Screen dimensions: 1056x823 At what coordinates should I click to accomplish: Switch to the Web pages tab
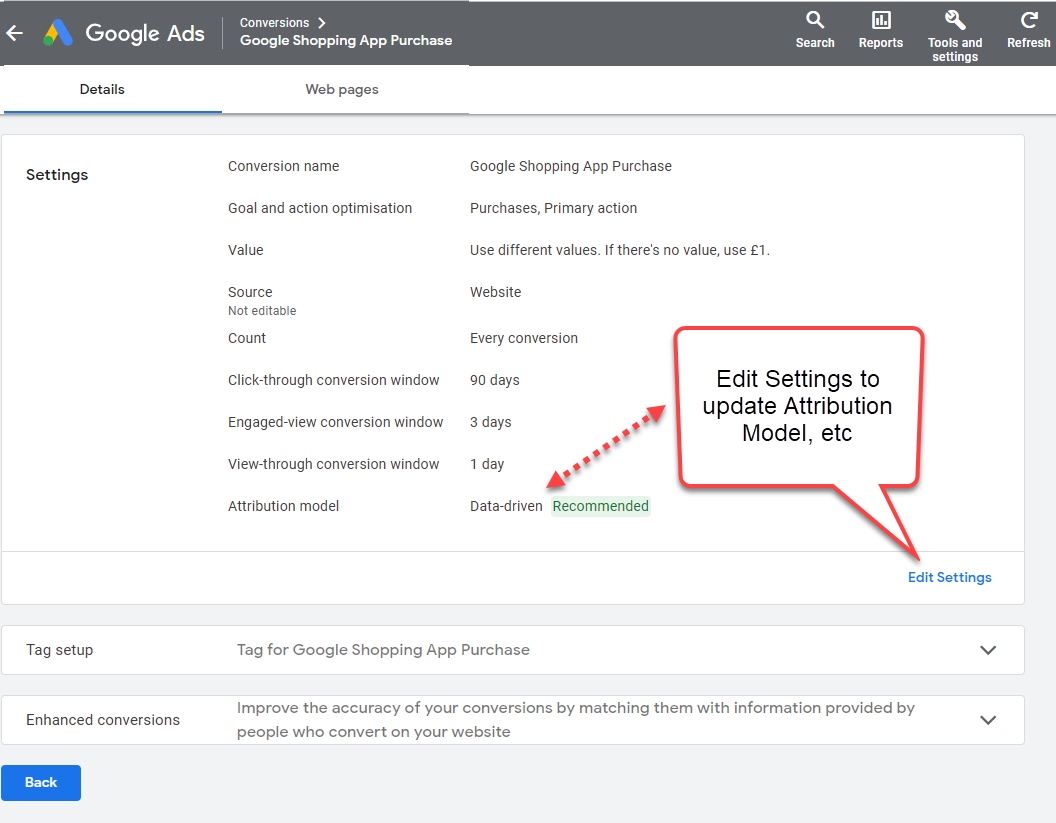341,90
